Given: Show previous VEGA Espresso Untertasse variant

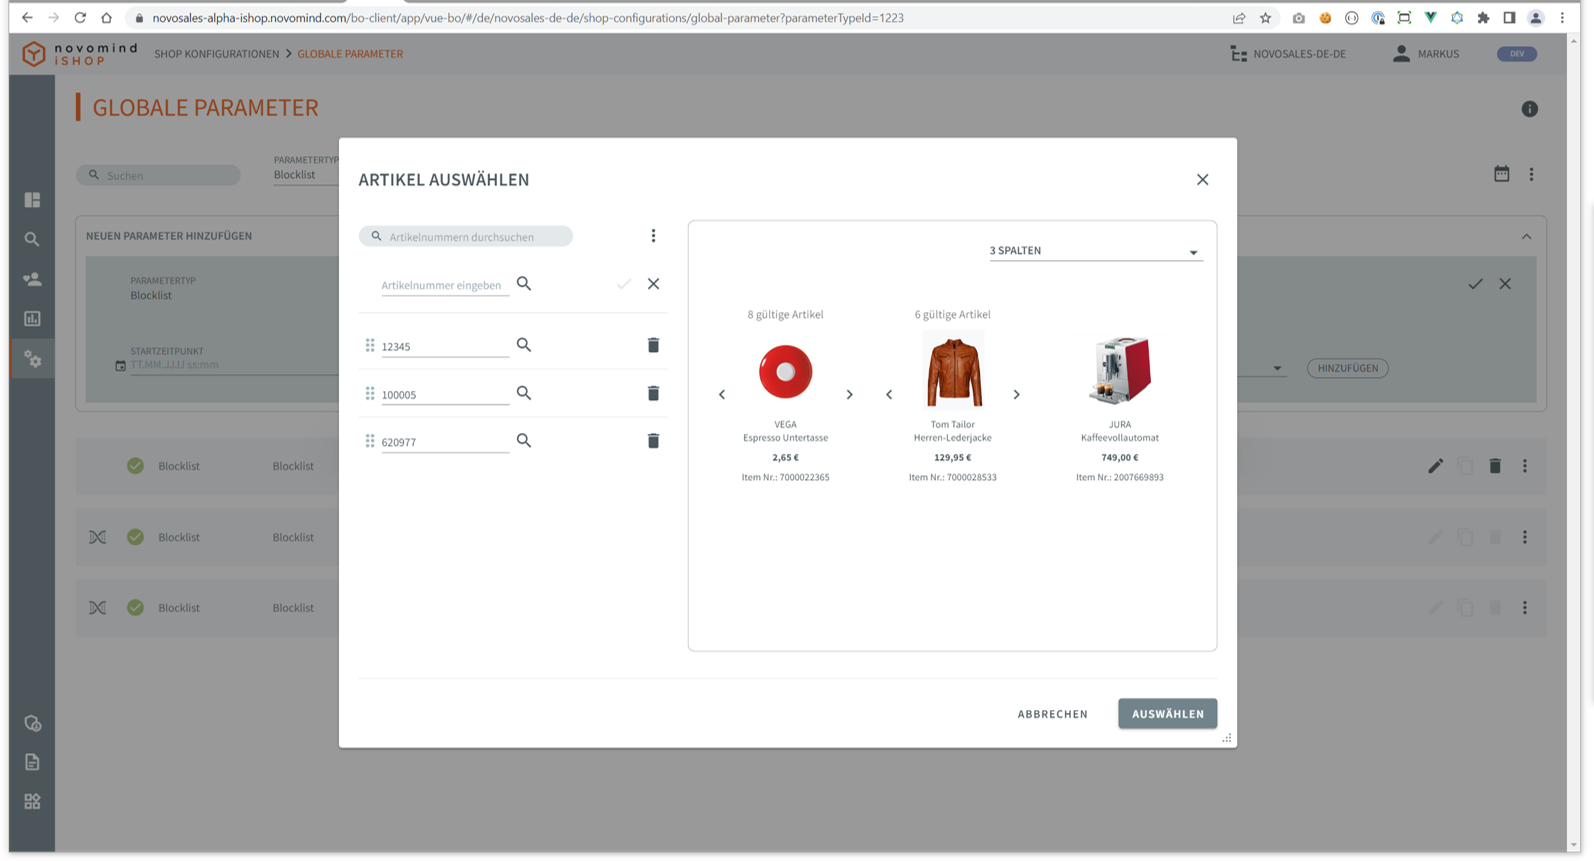Looking at the screenshot, I should (x=722, y=394).
